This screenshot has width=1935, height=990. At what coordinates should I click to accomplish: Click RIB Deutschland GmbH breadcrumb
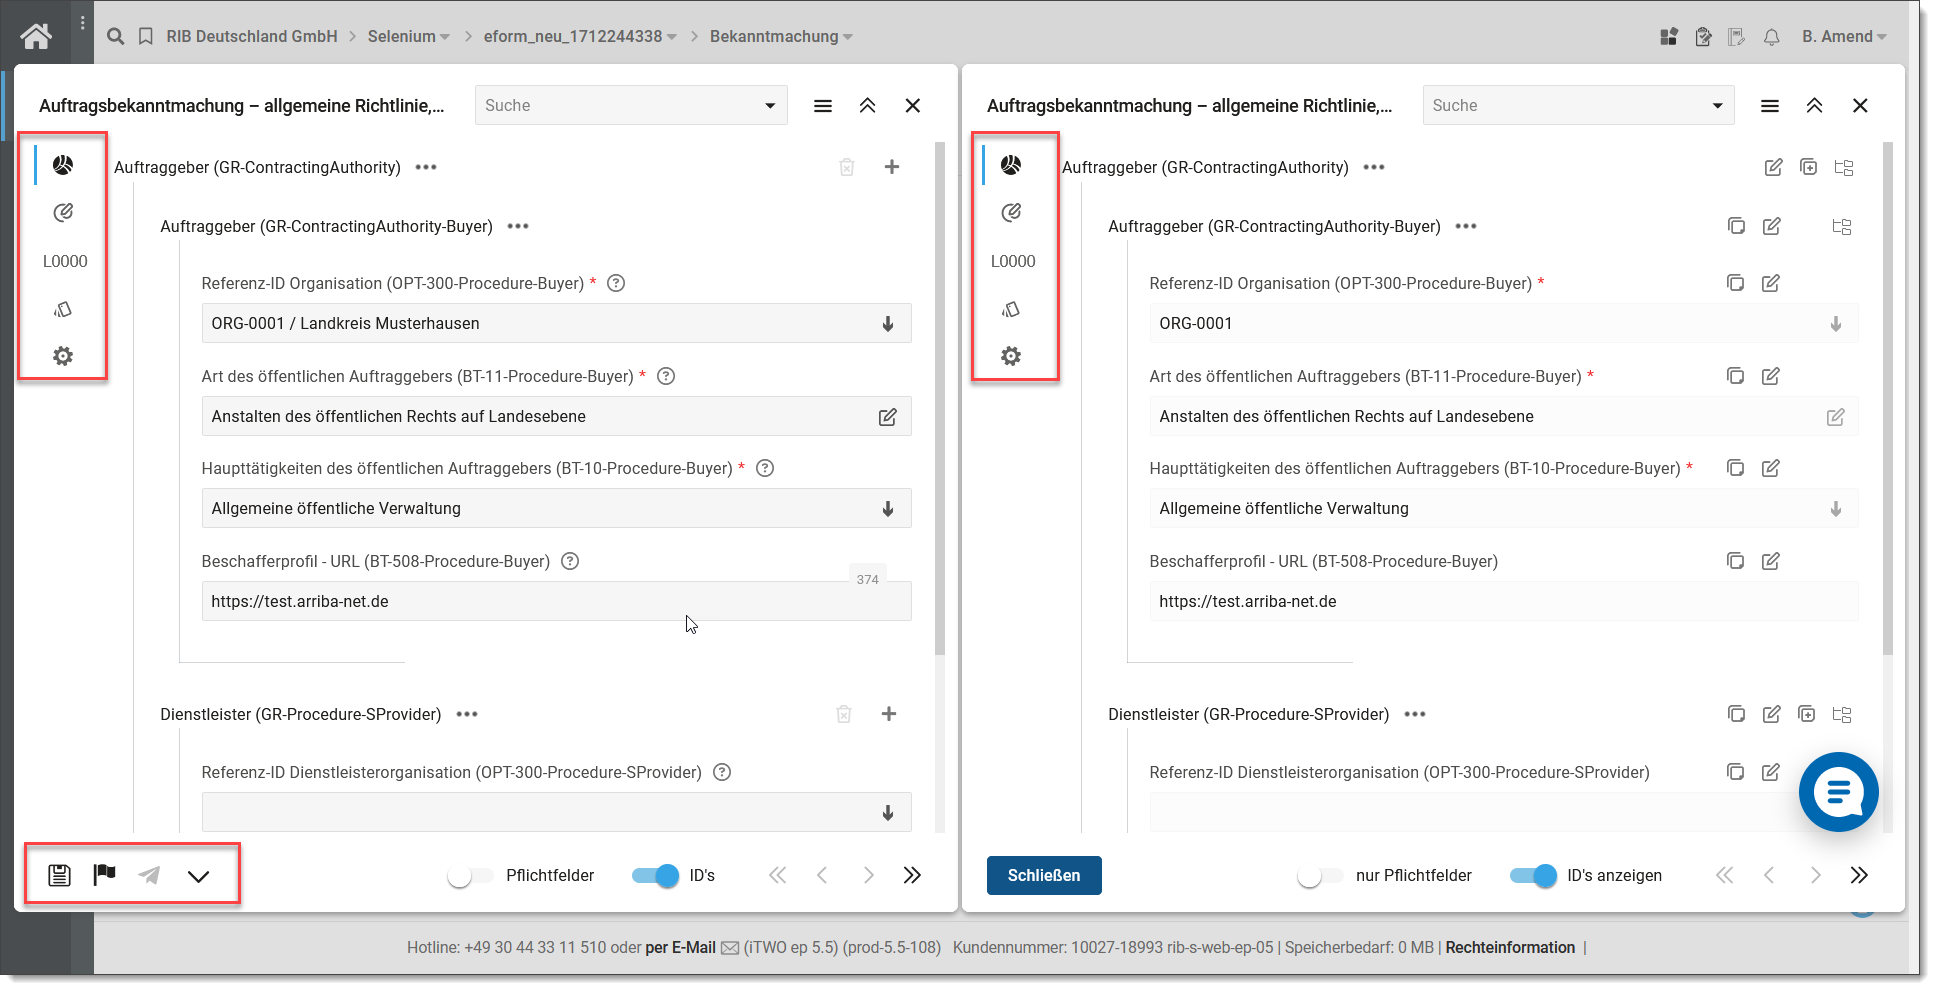coord(252,37)
